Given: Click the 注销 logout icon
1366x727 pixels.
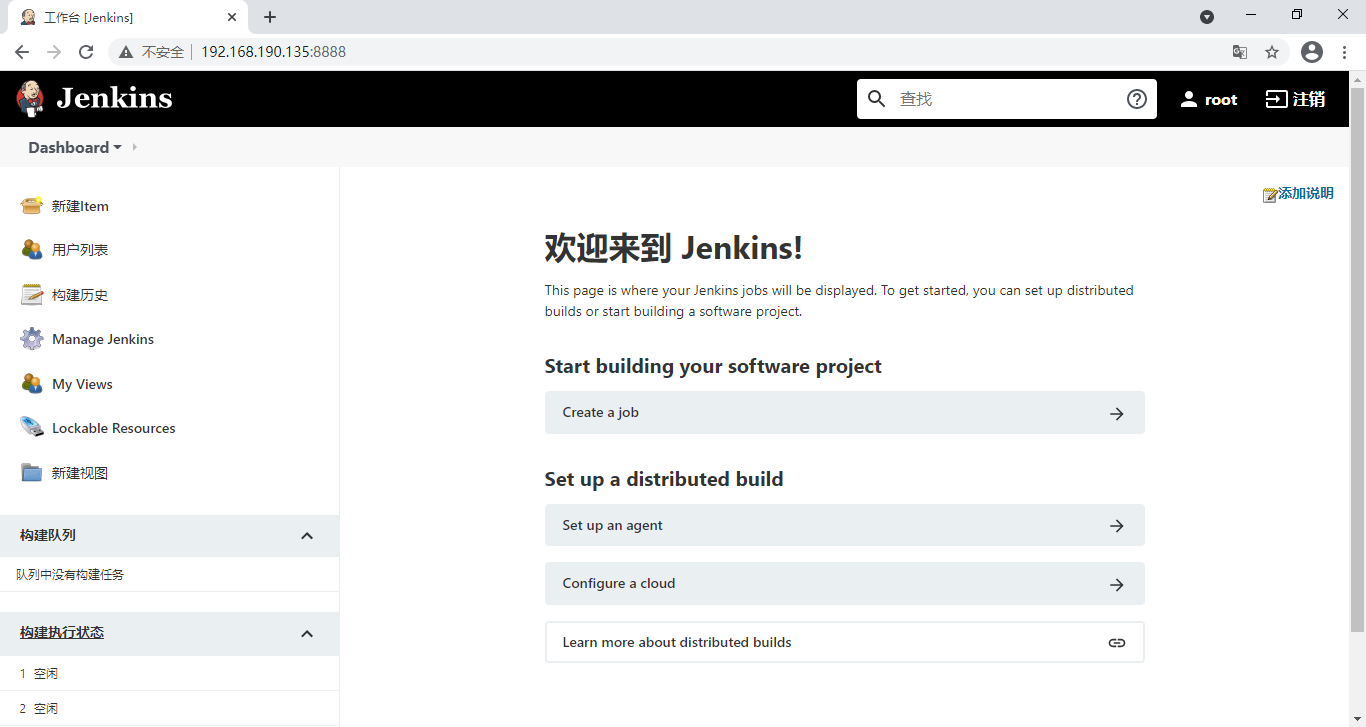Looking at the screenshot, I should [x=1276, y=99].
